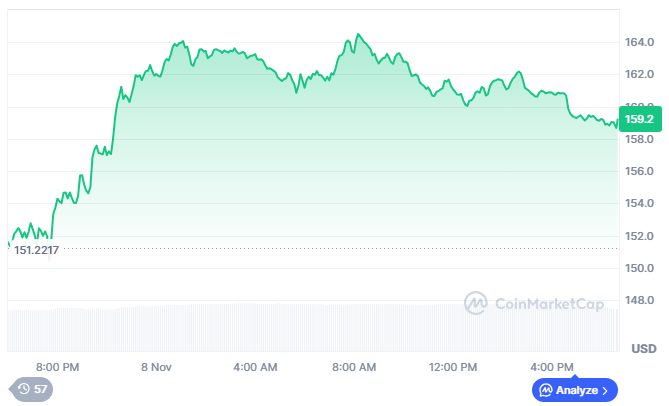The height and width of the screenshot is (406, 669).
Task: Click the 164.0 price axis label
Action: (x=639, y=42)
